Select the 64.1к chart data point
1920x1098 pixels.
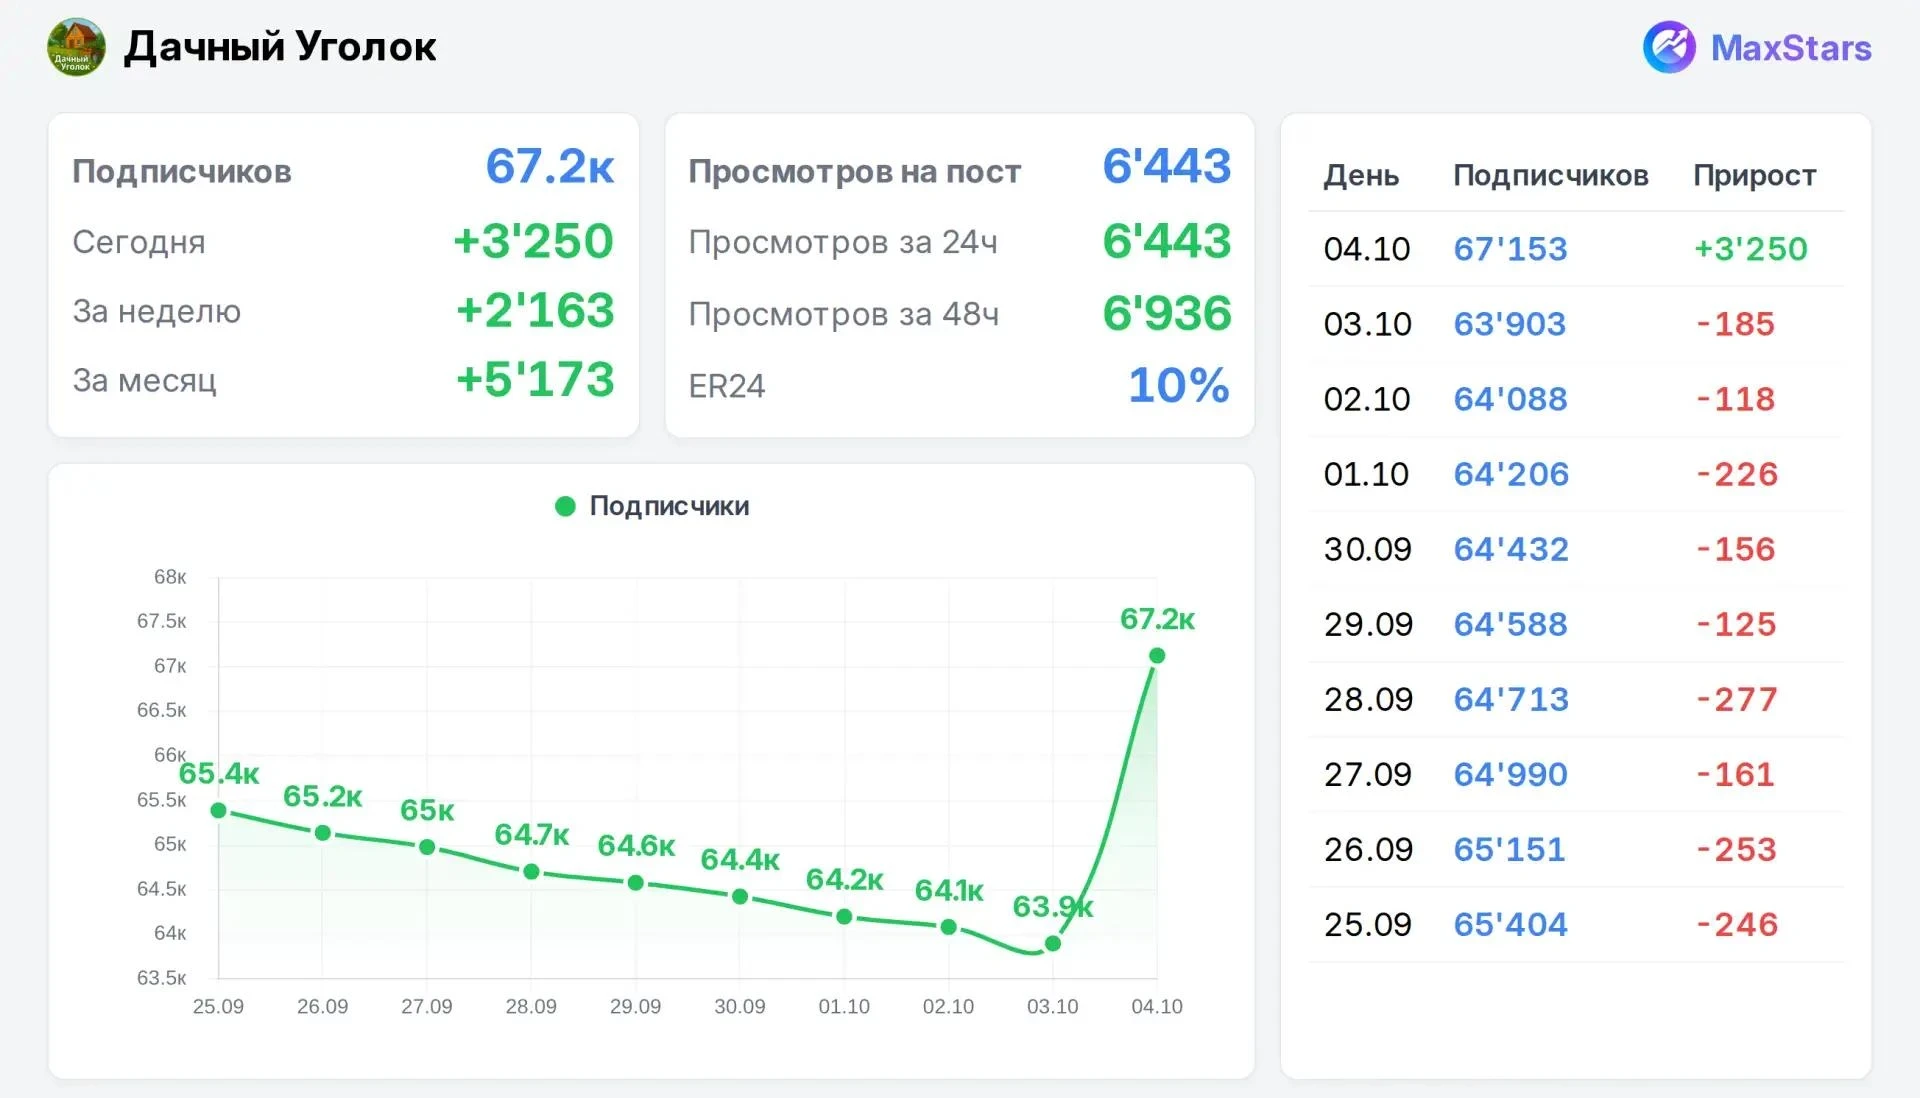coord(949,927)
